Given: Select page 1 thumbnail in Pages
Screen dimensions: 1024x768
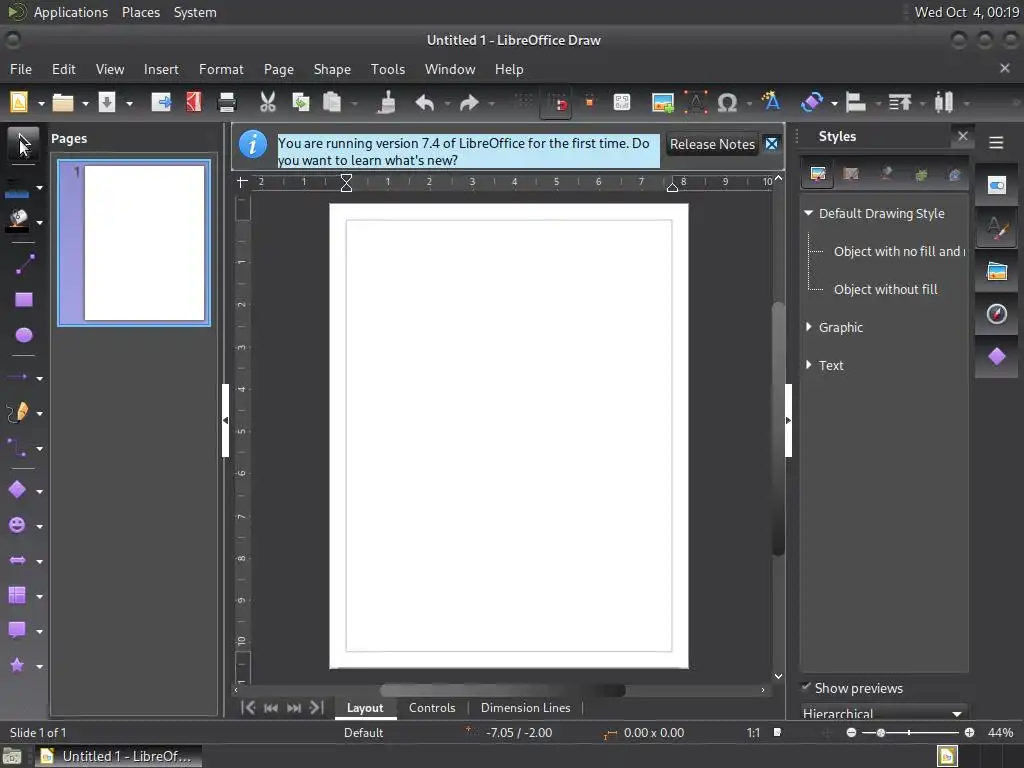Looking at the screenshot, I should [x=134, y=243].
